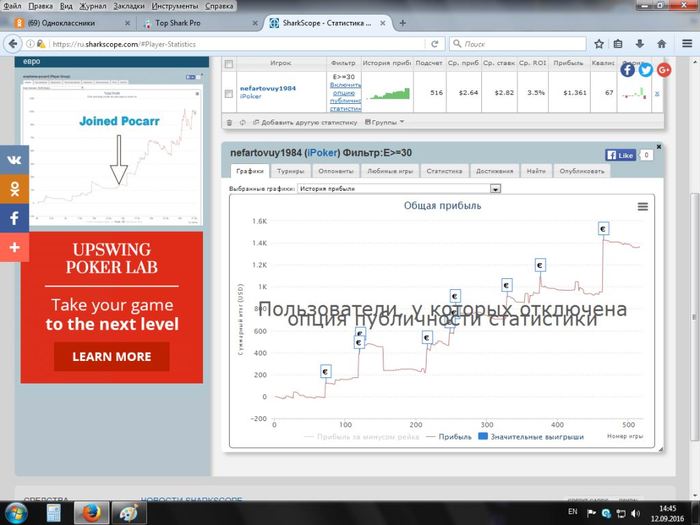Click the Firefox search field 'Поиск'

(518, 44)
